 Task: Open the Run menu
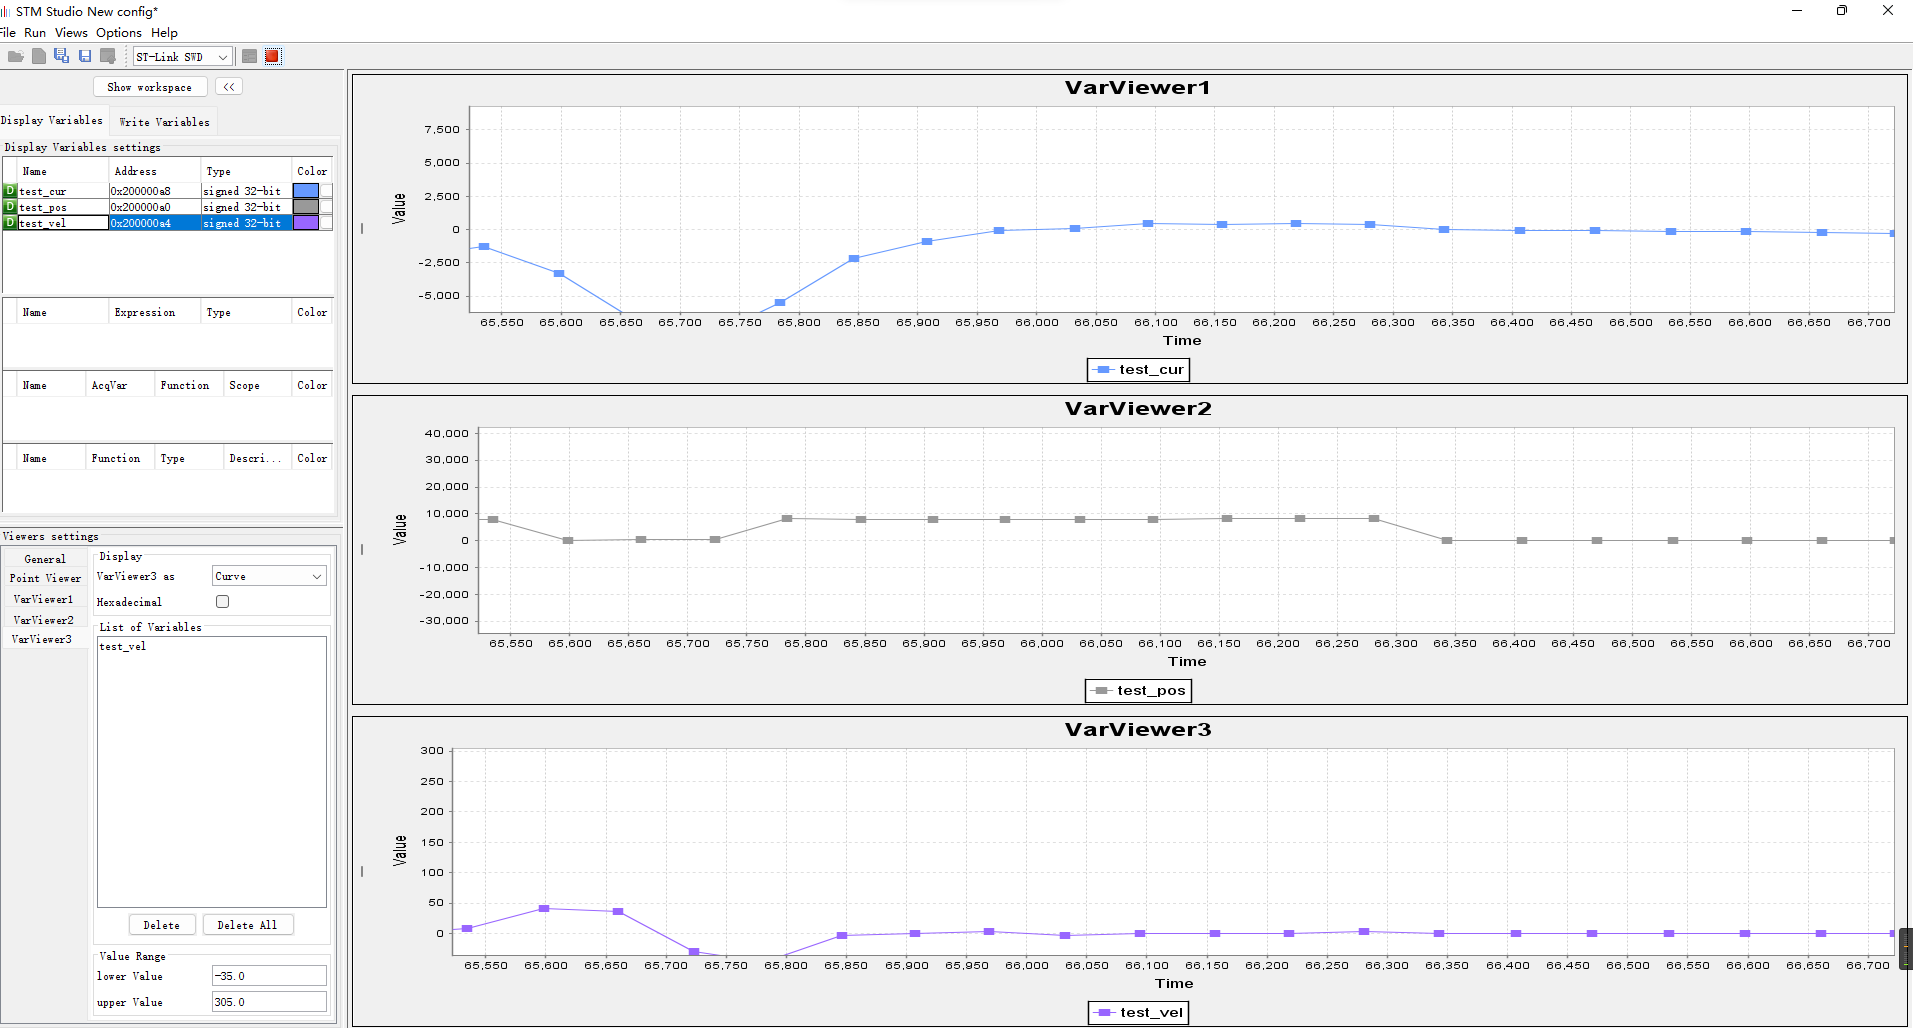pos(35,33)
